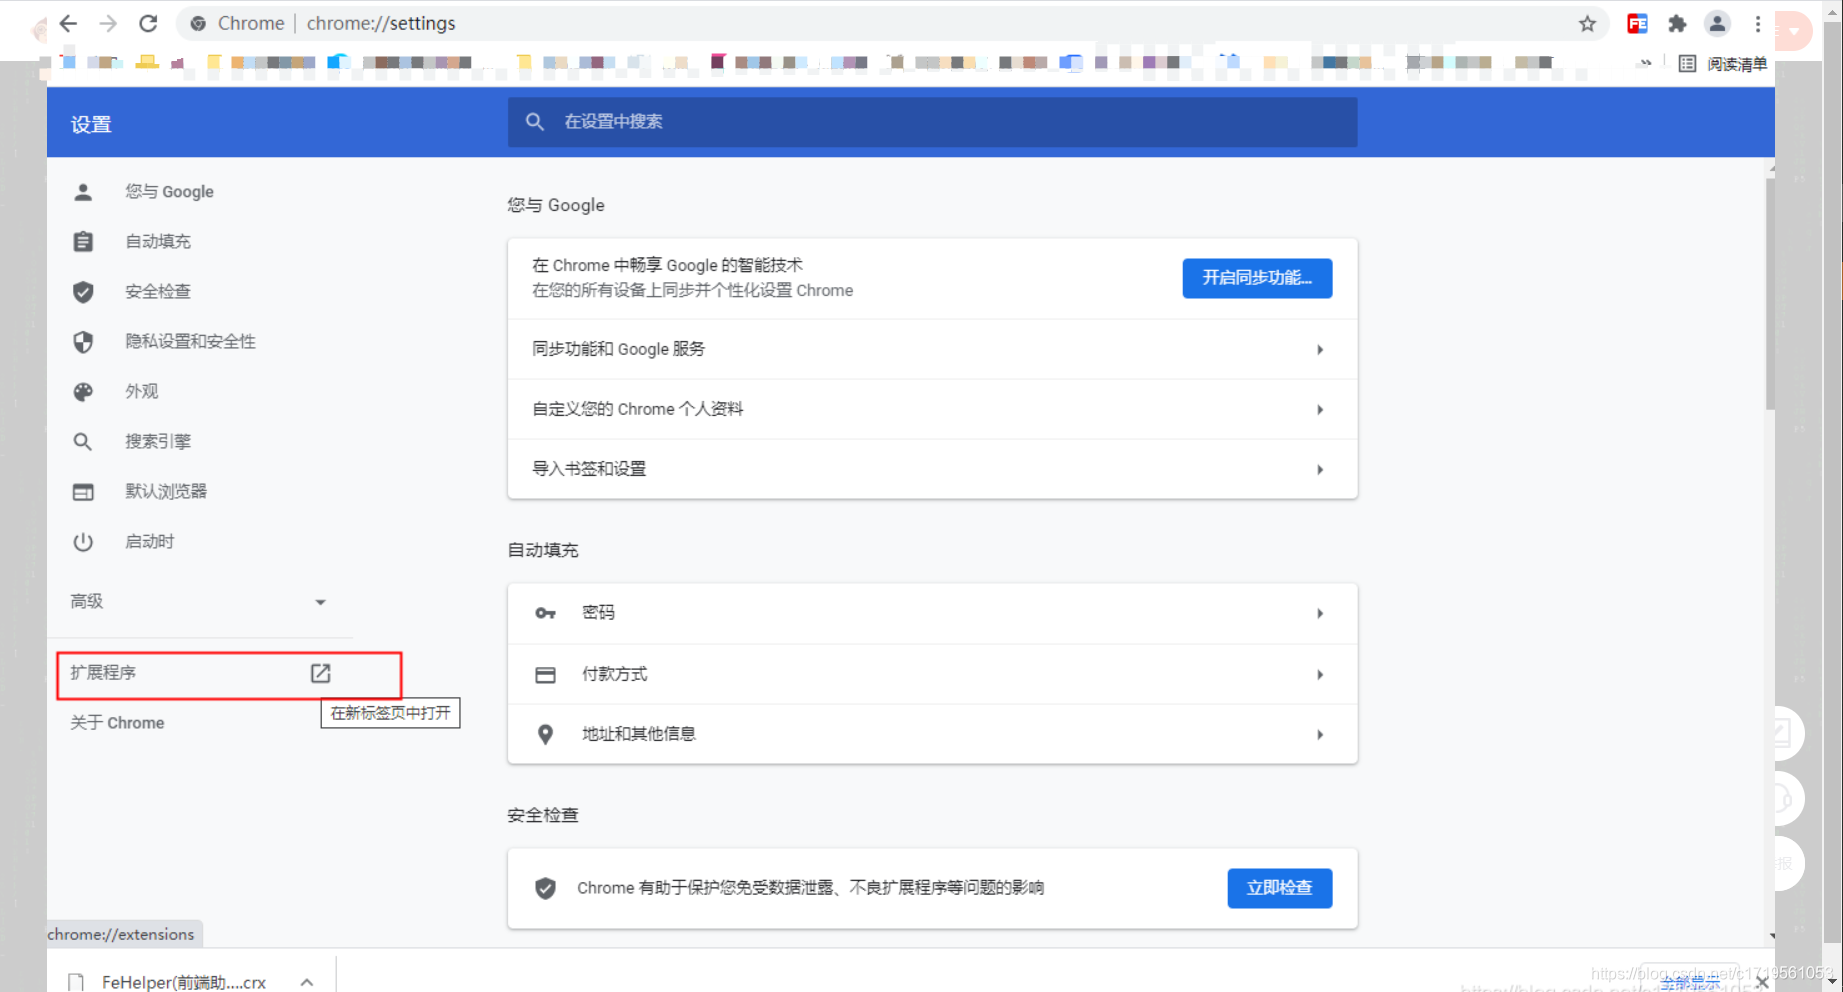Image resolution: width=1843 pixels, height=992 pixels.
Task: Select the 外观 palette icon in sidebar
Action: [x=83, y=391]
